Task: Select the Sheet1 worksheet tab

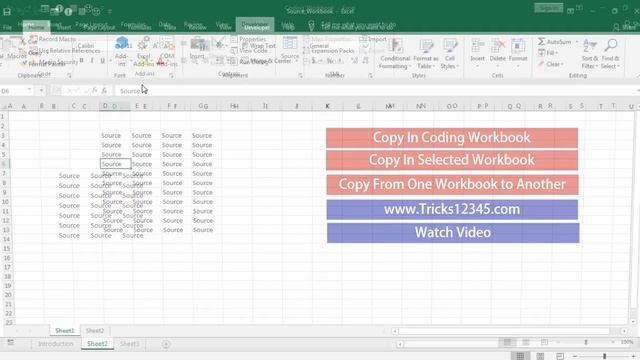Action: [x=65, y=331]
